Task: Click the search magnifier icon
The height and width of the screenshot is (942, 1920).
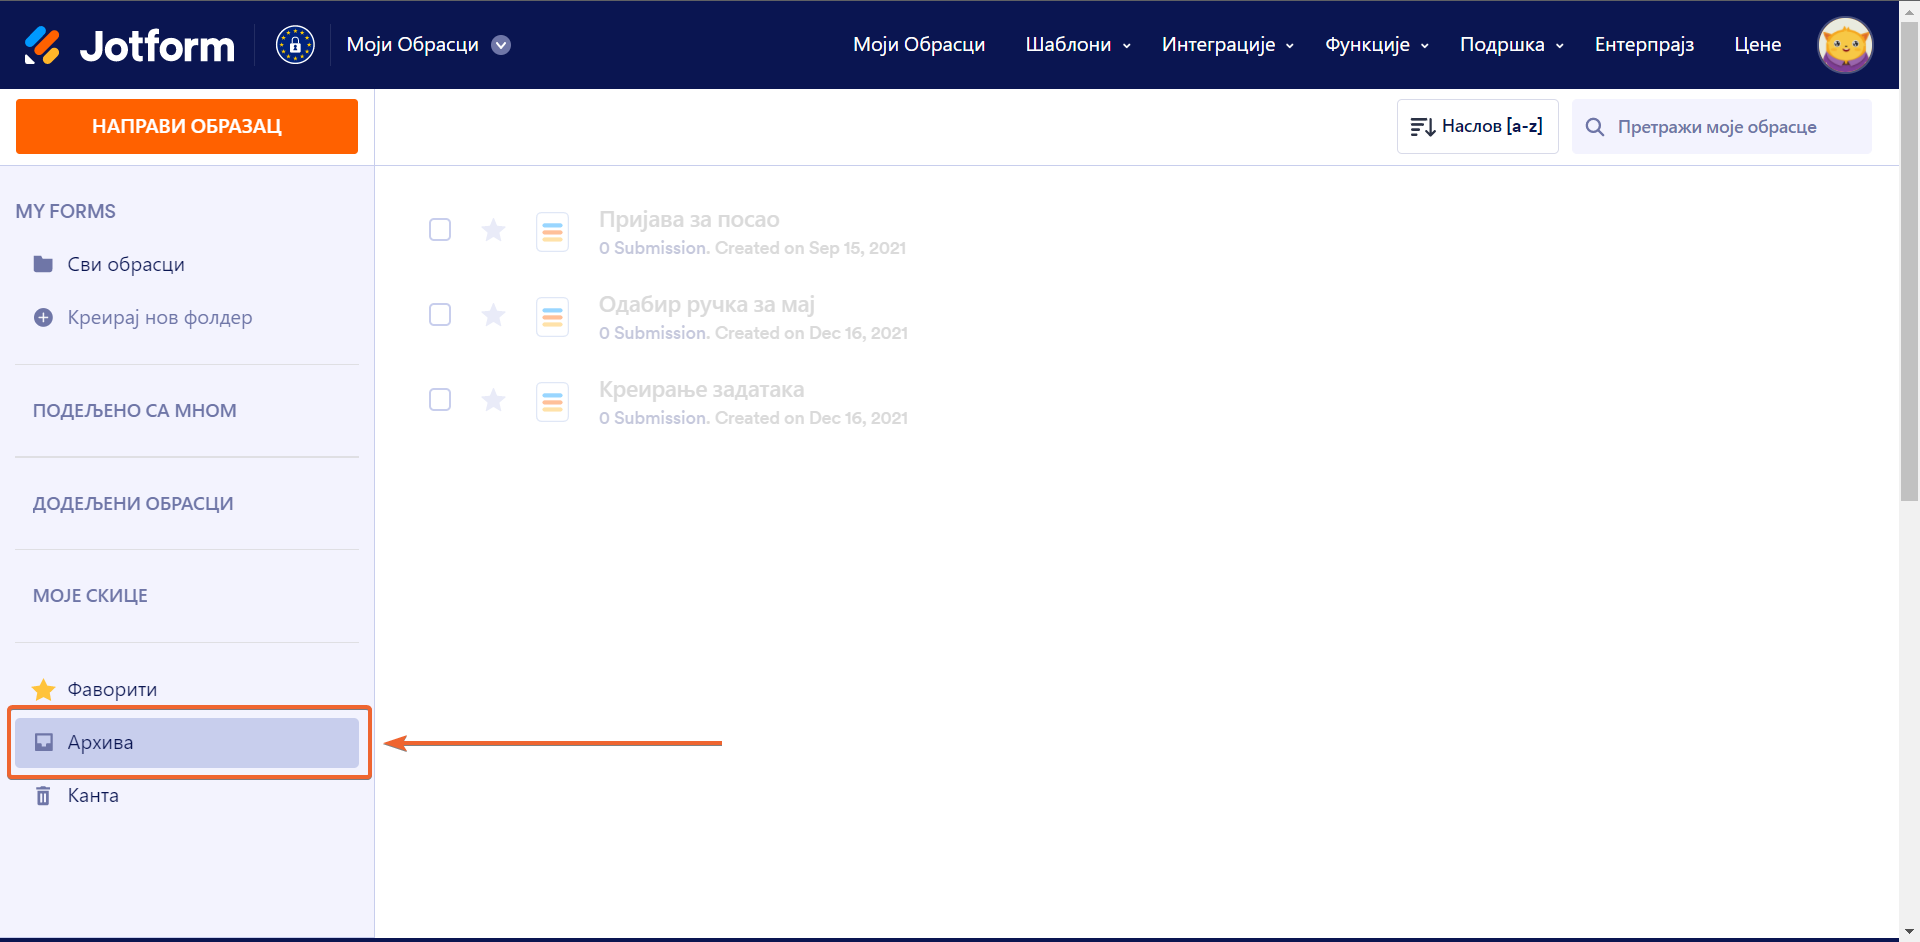Action: (x=1595, y=127)
